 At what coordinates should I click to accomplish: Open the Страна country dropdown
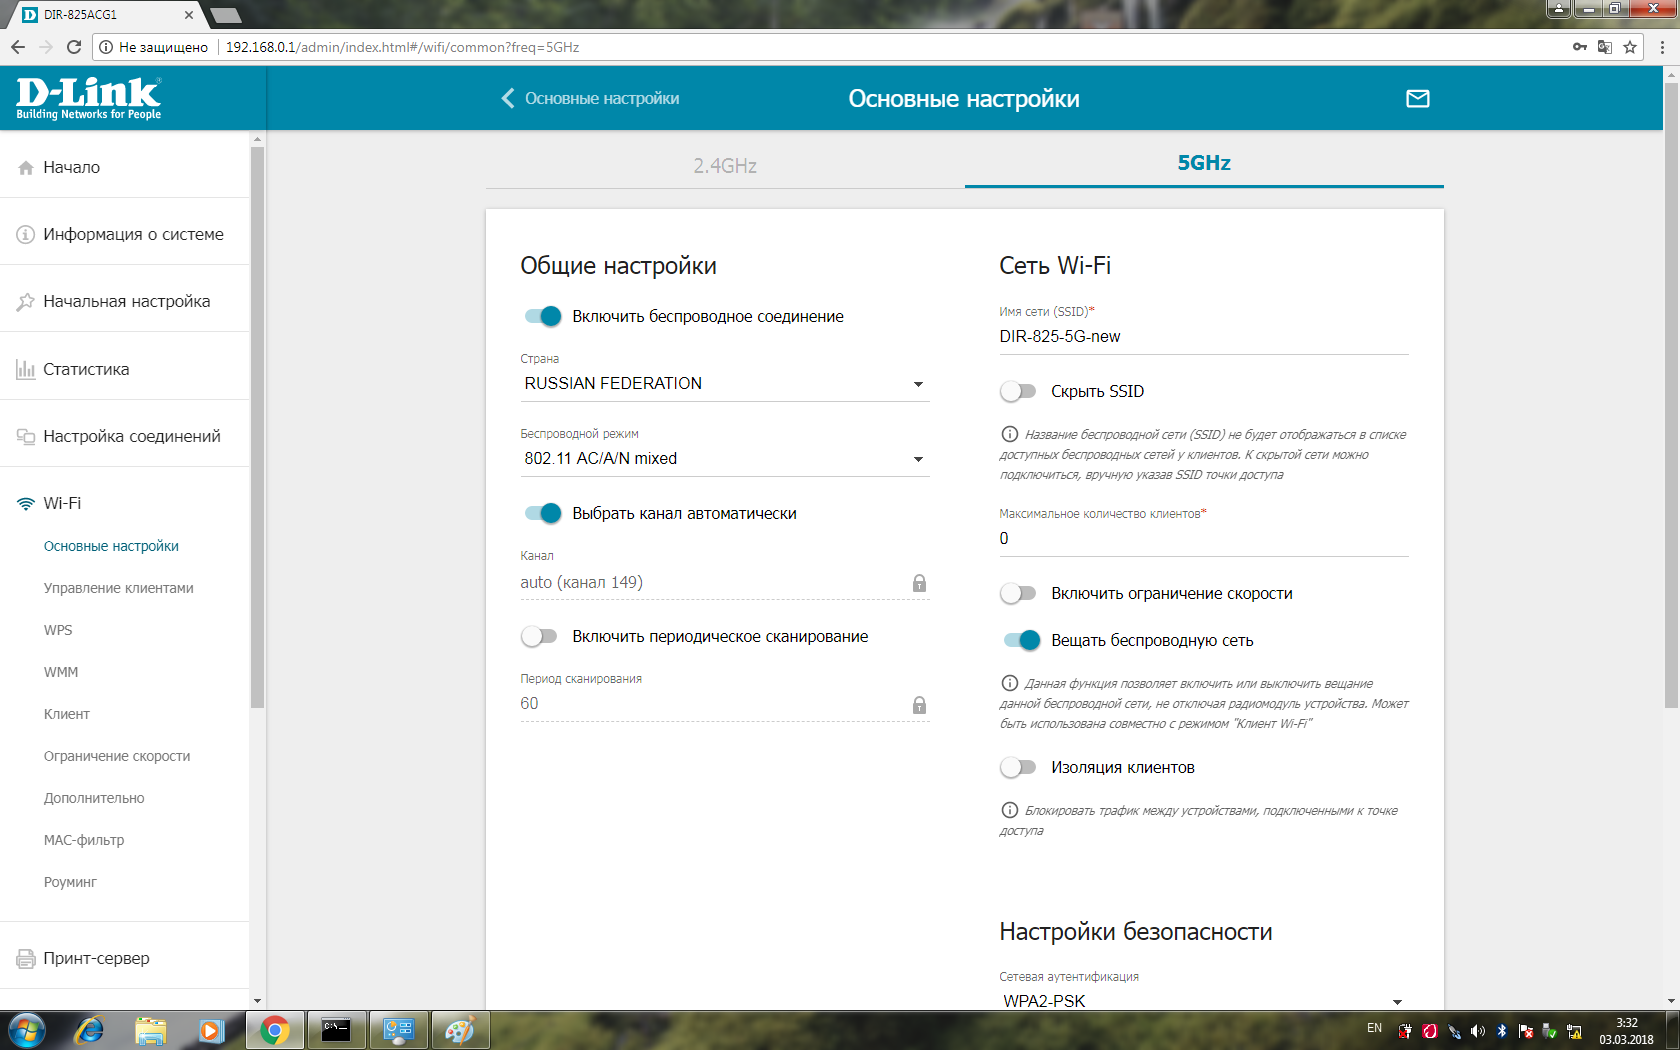pyautogui.click(x=724, y=384)
